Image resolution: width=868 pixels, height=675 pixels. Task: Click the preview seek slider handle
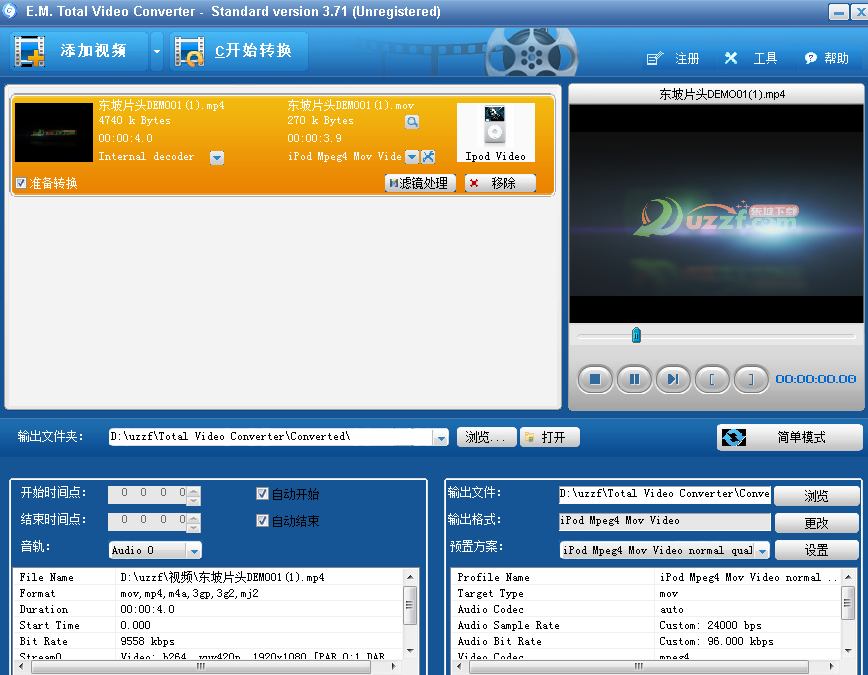(x=636, y=335)
